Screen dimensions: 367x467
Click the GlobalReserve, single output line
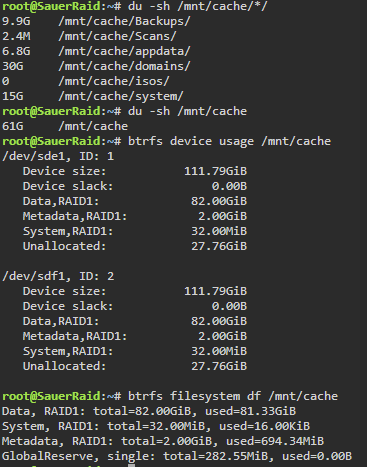coord(177,456)
